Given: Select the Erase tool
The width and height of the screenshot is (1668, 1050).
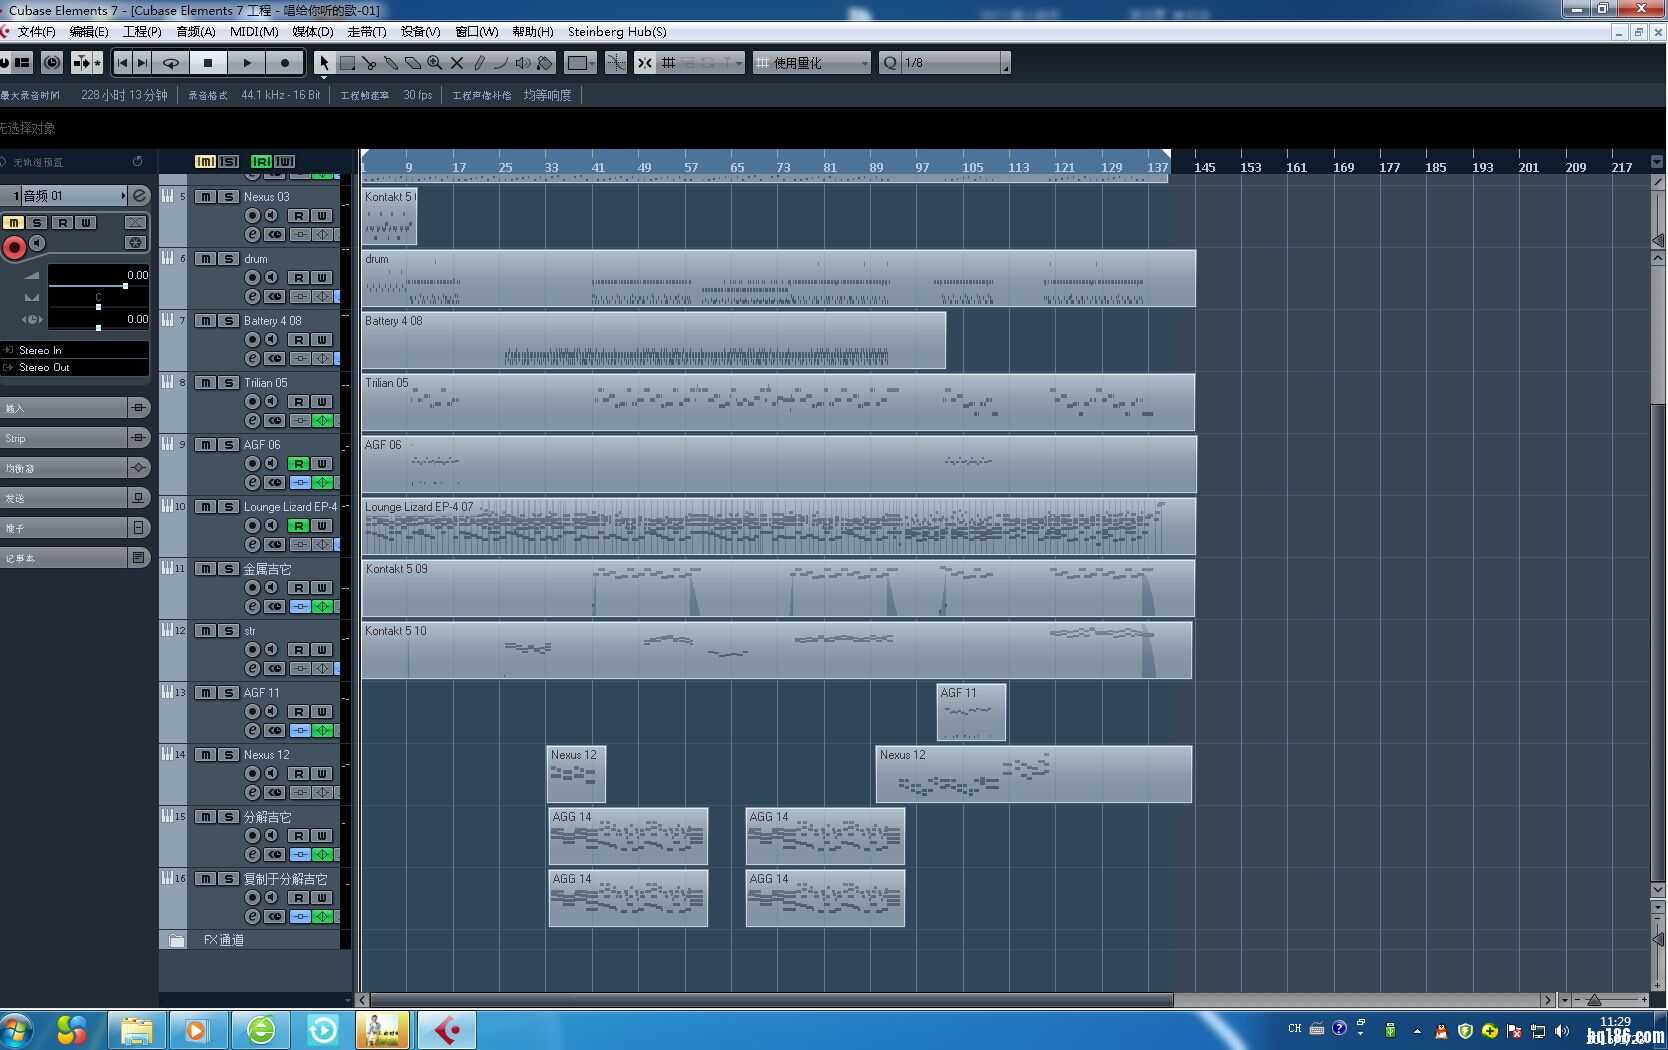Looking at the screenshot, I should coord(413,63).
